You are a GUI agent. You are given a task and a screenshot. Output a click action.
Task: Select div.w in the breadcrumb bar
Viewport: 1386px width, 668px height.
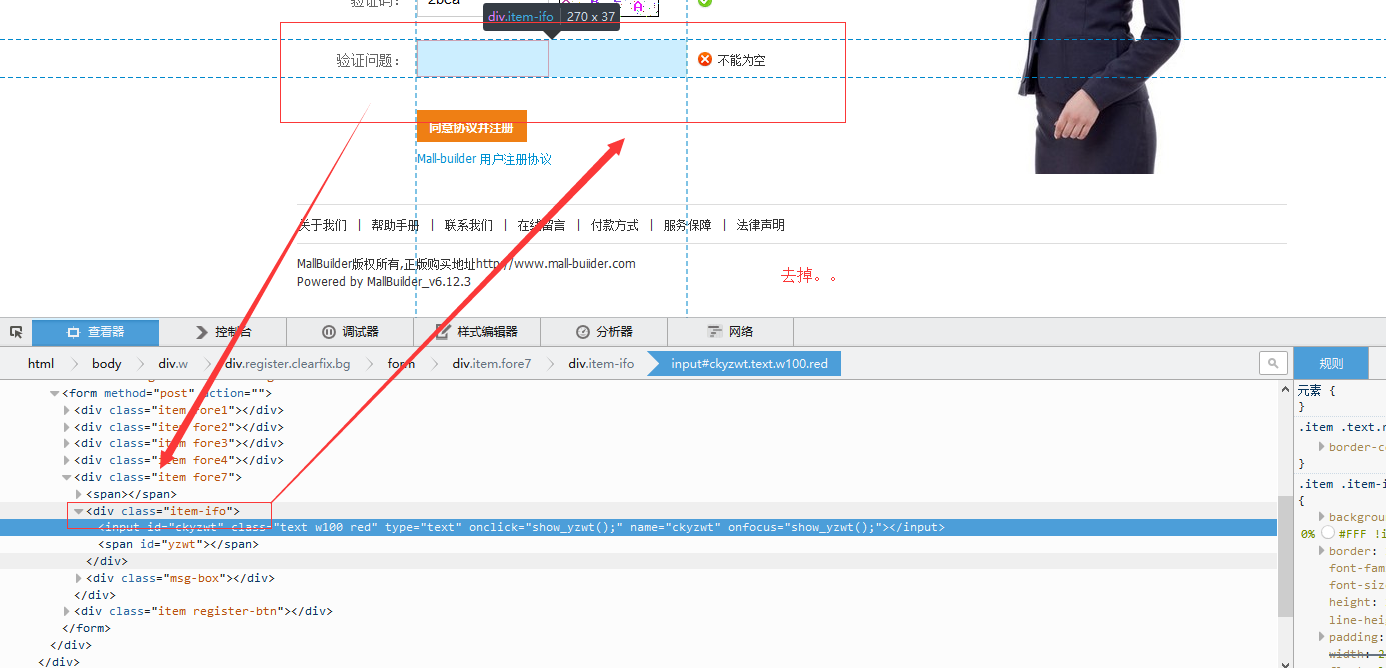pyautogui.click(x=173, y=363)
